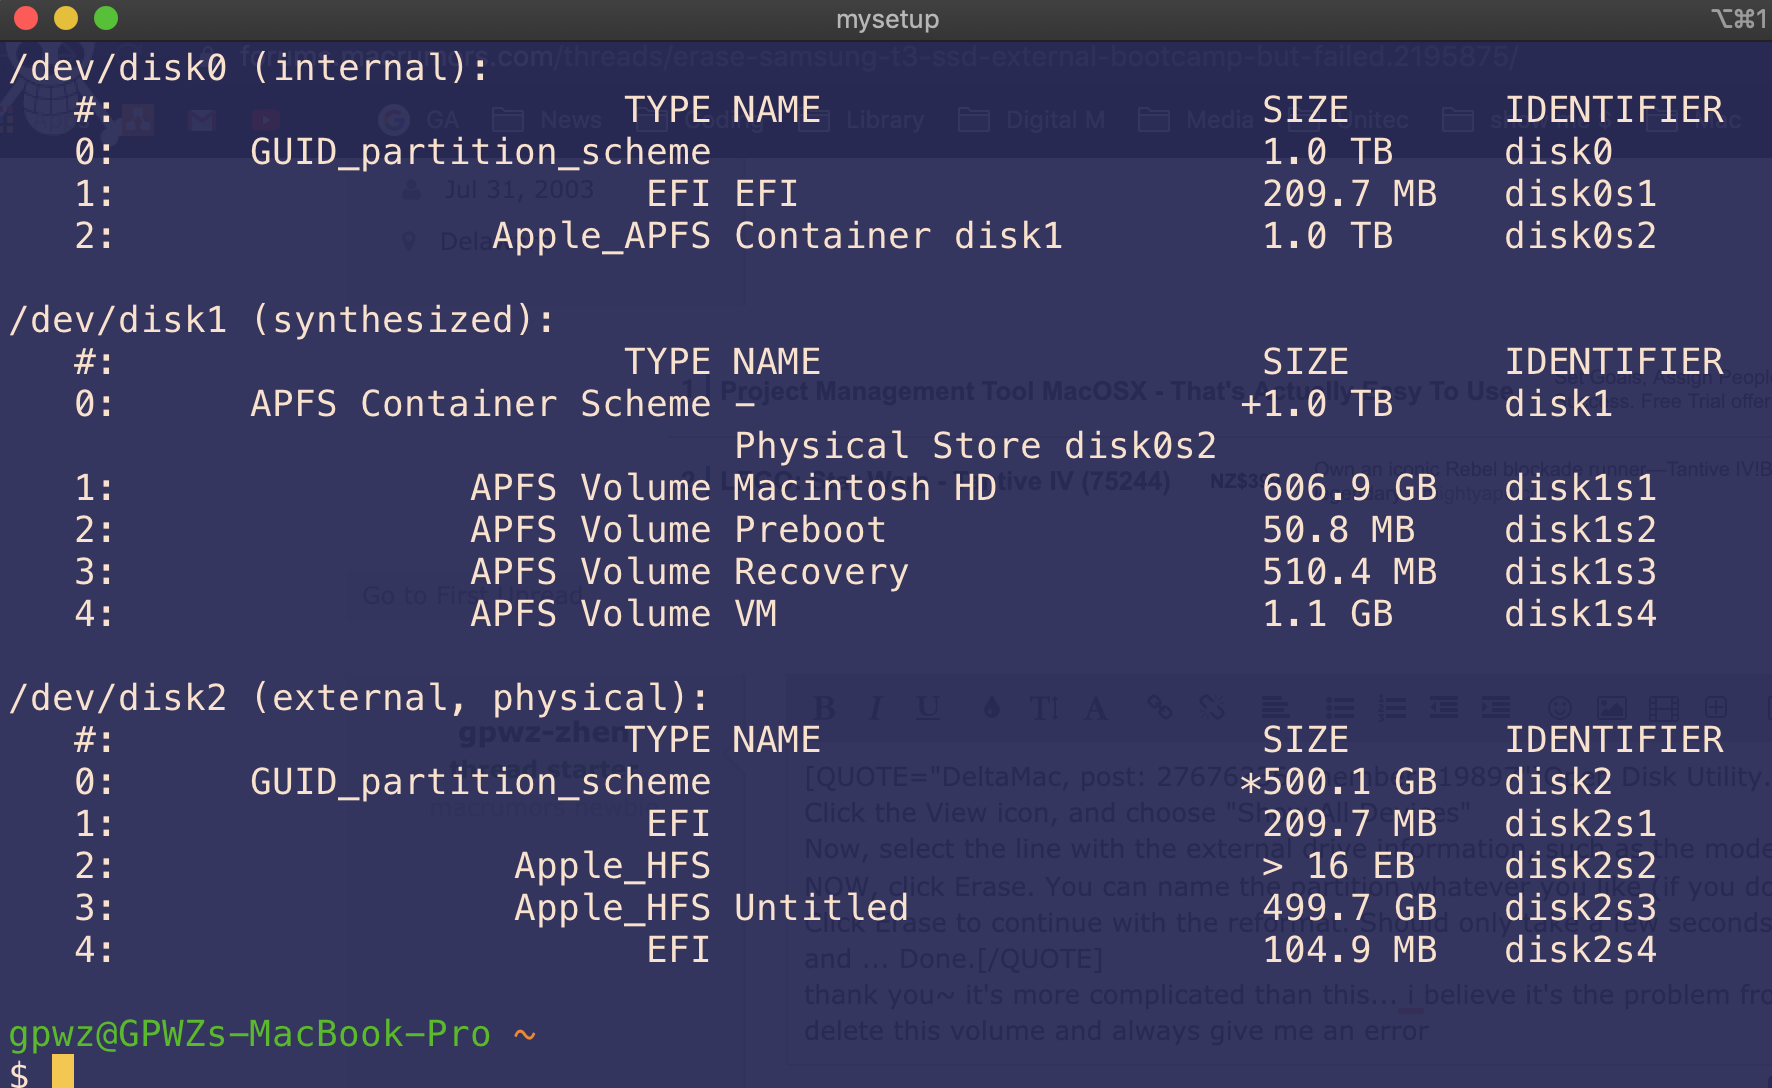Click the +1.0 TB size value
Viewport: 1772px width, 1088px height.
(x=1316, y=404)
